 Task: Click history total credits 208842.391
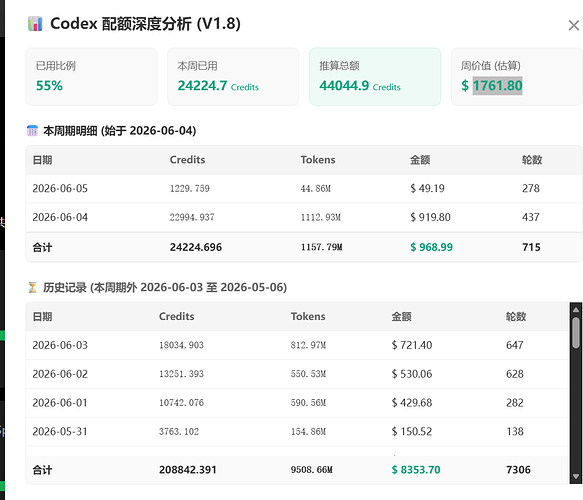(188, 470)
